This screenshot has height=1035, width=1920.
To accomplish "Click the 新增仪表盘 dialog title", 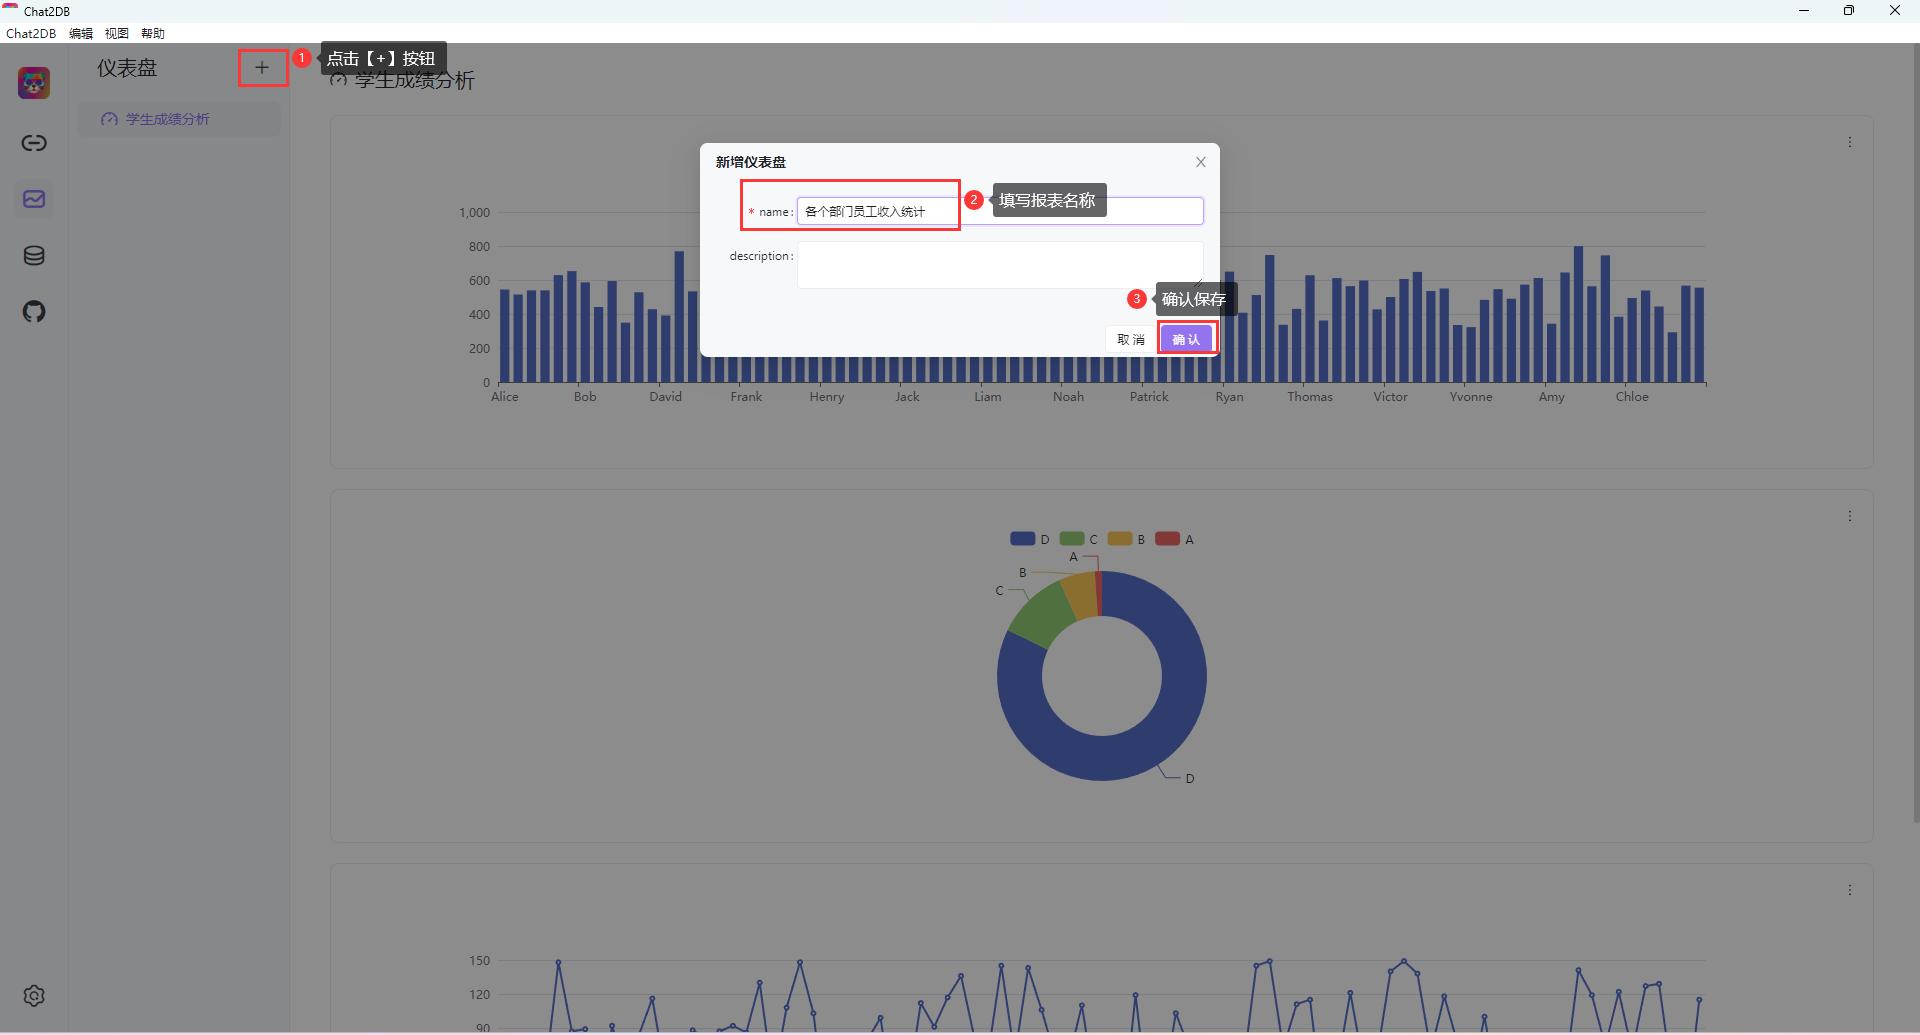I will click(x=751, y=162).
